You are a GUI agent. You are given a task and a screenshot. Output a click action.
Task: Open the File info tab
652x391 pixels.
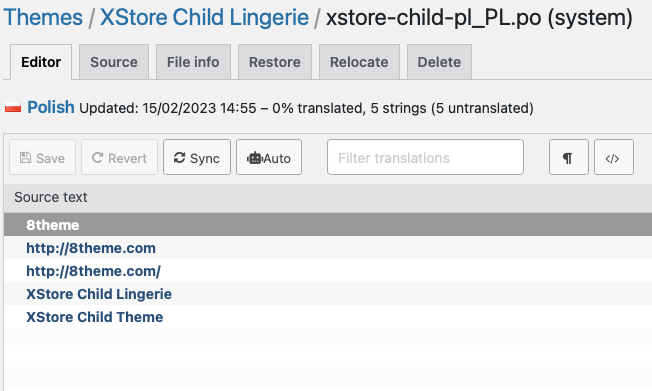pos(193,62)
